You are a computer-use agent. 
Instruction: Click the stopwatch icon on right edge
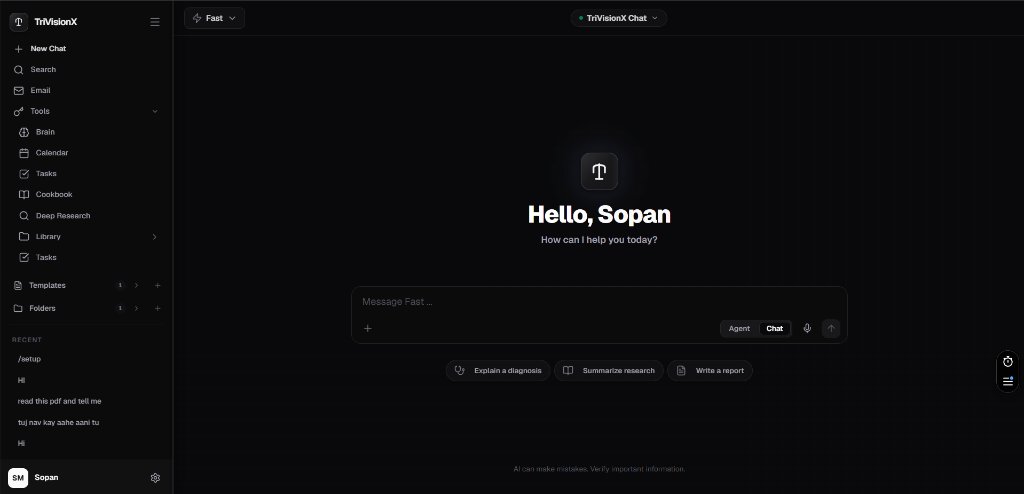pyautogui.click(x=1008, y=361)
